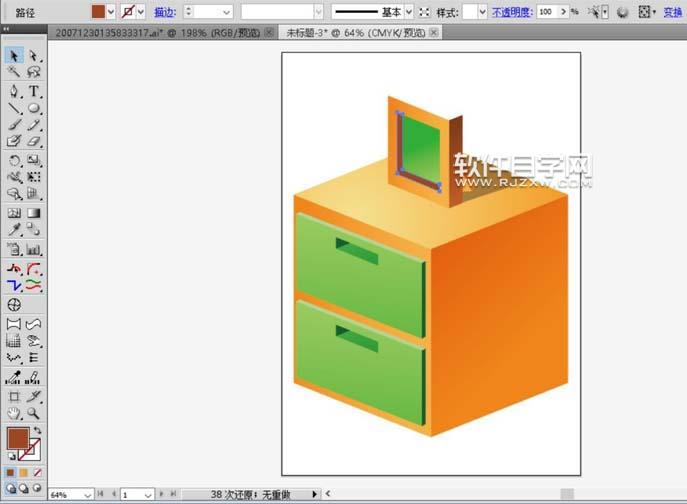Select the Type tool

click(x=33, y=91)
